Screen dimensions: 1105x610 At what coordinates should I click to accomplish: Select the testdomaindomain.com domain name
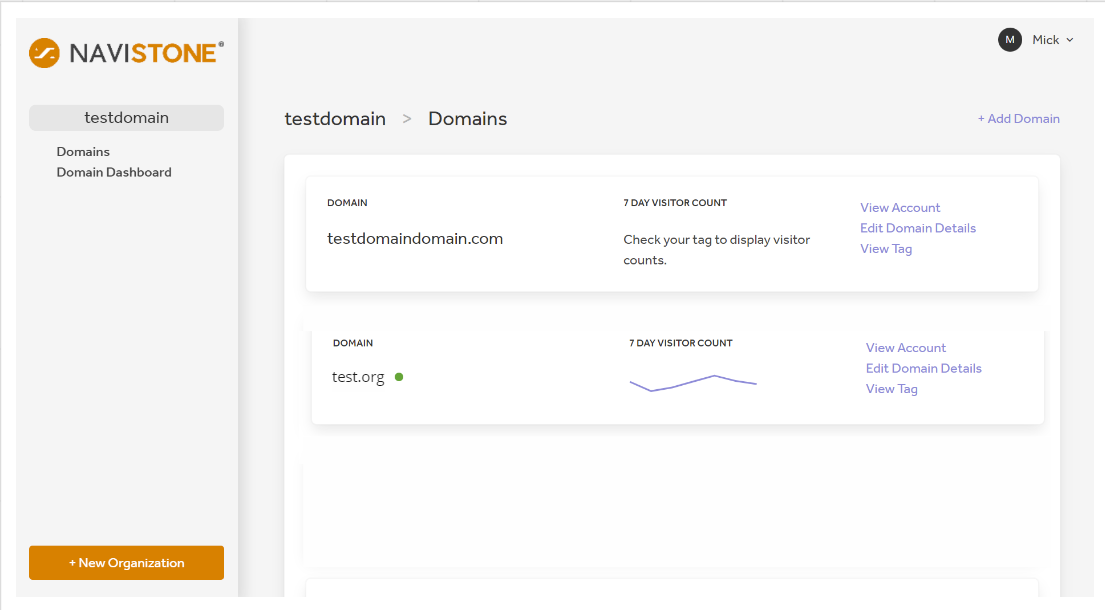coord(415,239)
